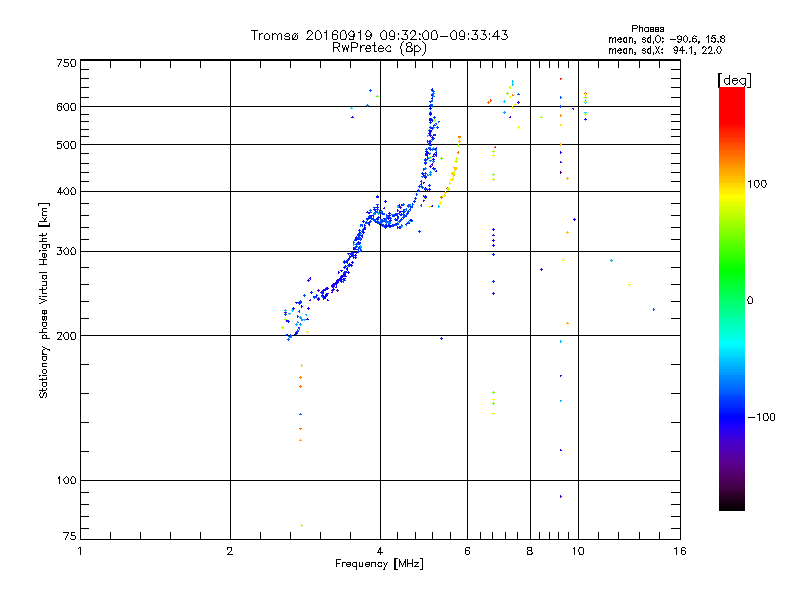Click the 'Stationary phase Virtual Height [km]' axis label

(x=43, y=300)
